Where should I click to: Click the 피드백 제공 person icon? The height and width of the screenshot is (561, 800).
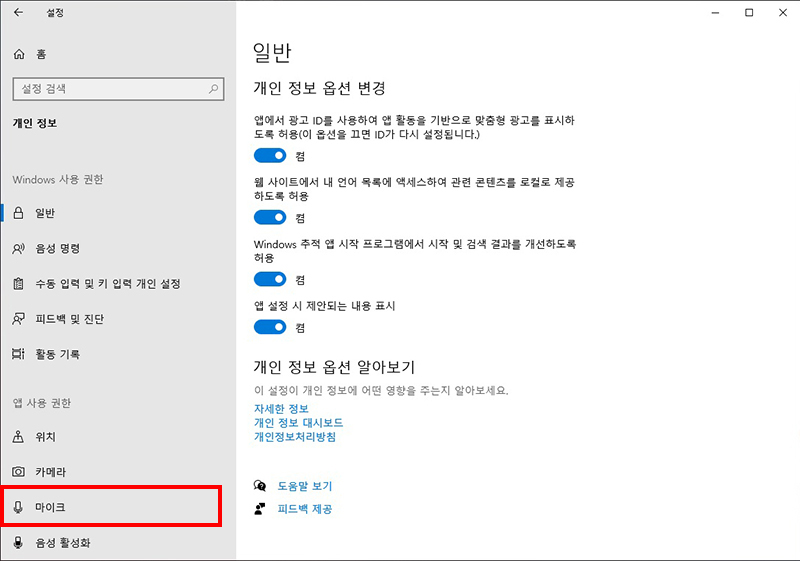coord(260,508)
